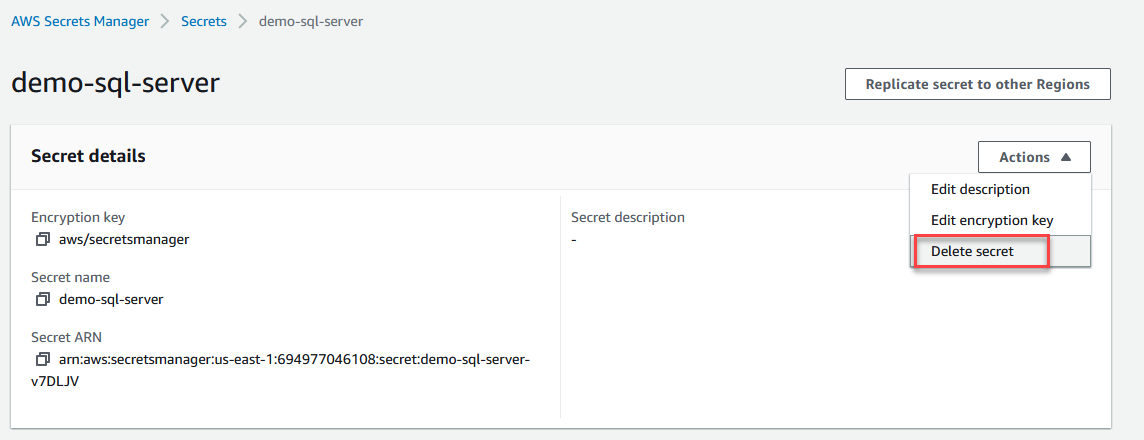The height and width of the screenshot is (440, 1144).
Task: Select the aws/secretsmanager key value text
Action: (x=124, y=239)
